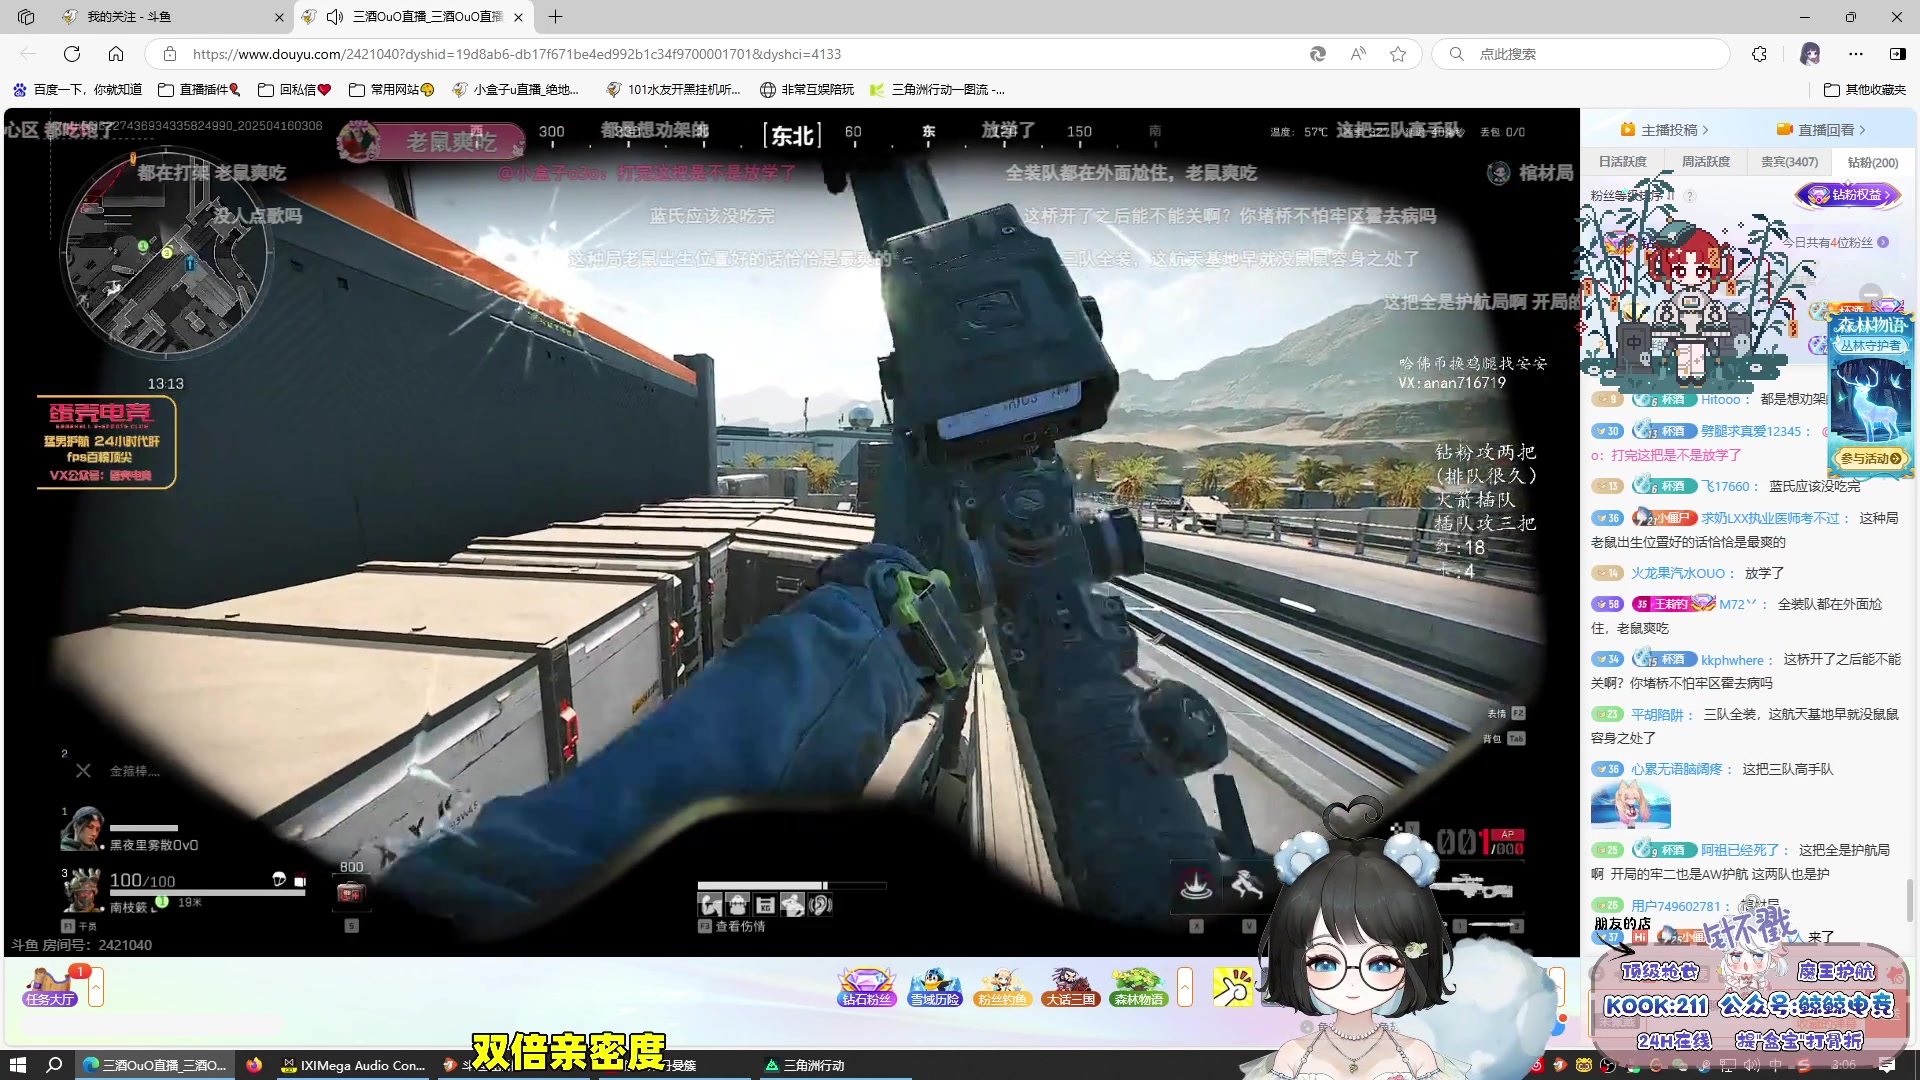Click the 参与活动 button on the 森林物语 banner

point(1869,459)
